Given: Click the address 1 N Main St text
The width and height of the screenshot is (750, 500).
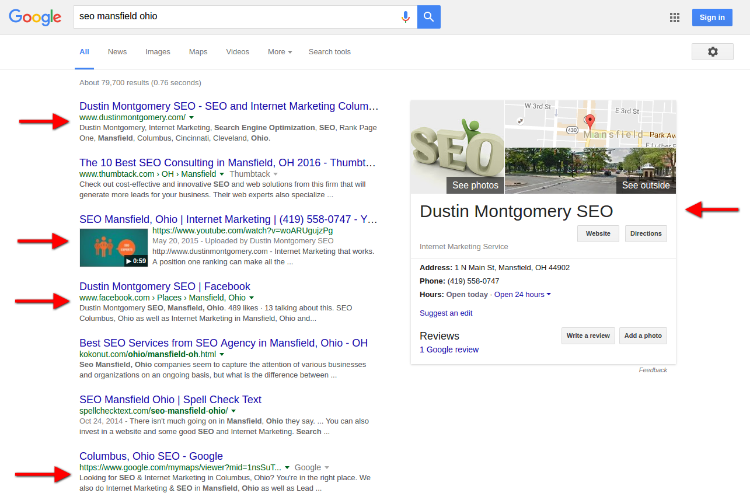Looking at the screenshot, I should [x=512, y=268].
